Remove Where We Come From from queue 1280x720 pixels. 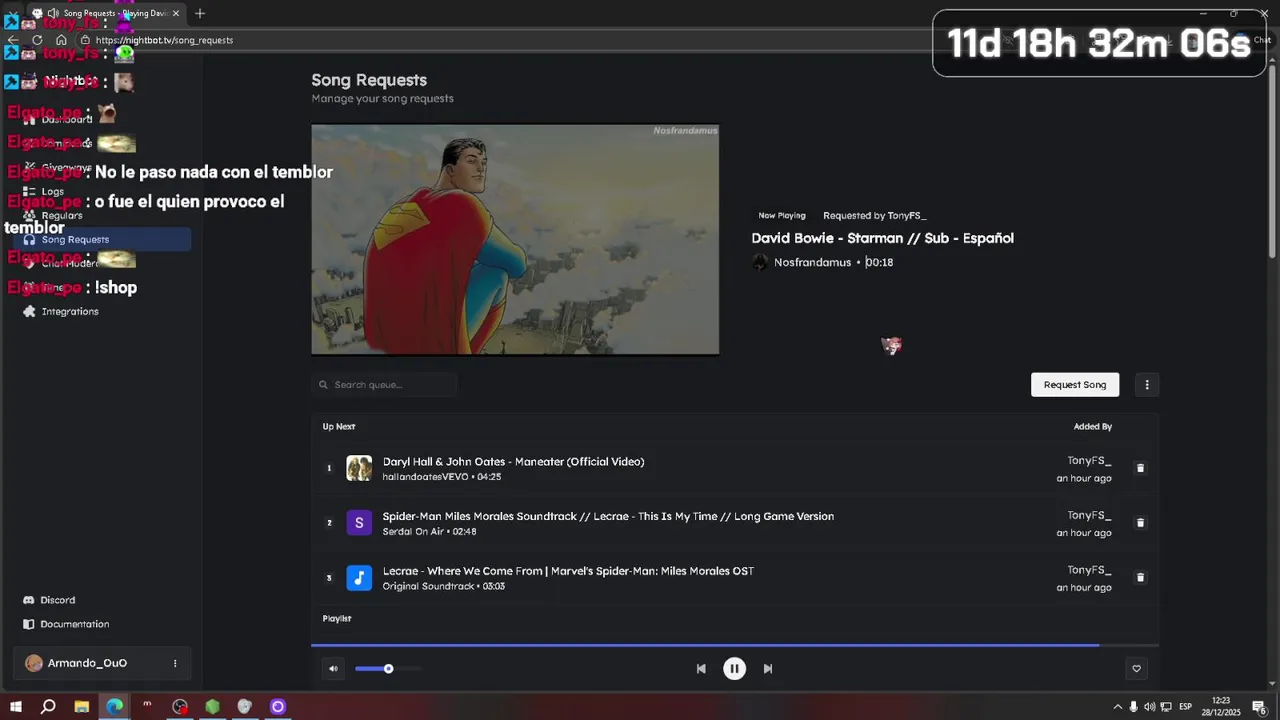1140,578
